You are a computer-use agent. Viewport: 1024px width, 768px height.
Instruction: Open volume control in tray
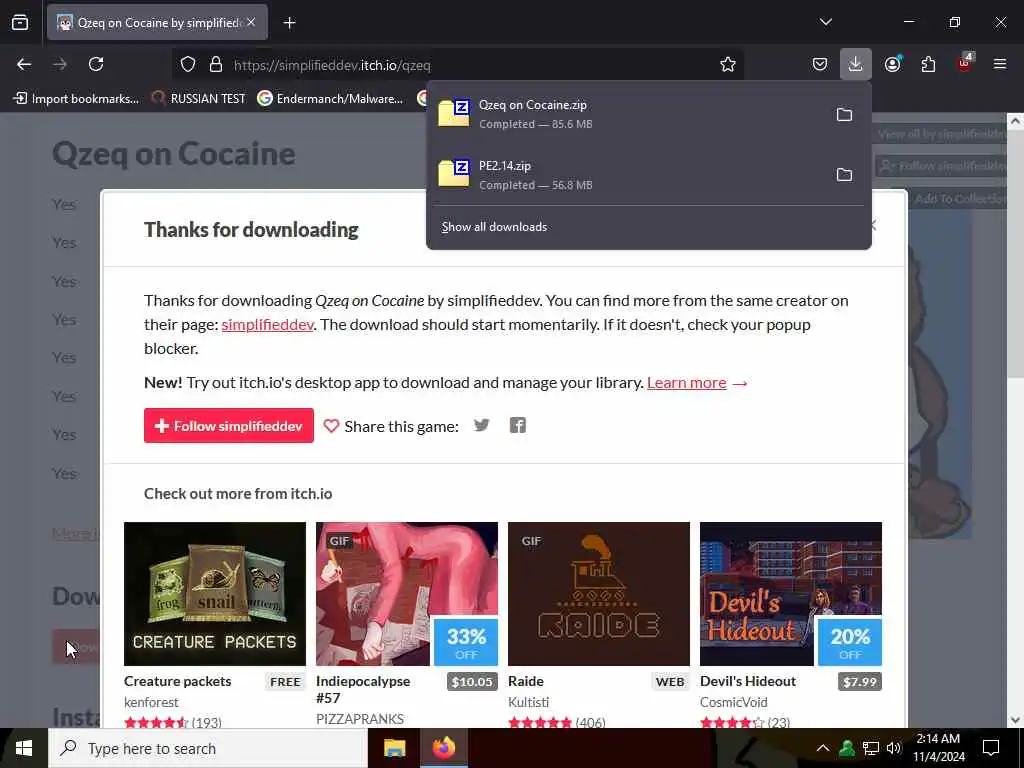click(x=894, y=748)
